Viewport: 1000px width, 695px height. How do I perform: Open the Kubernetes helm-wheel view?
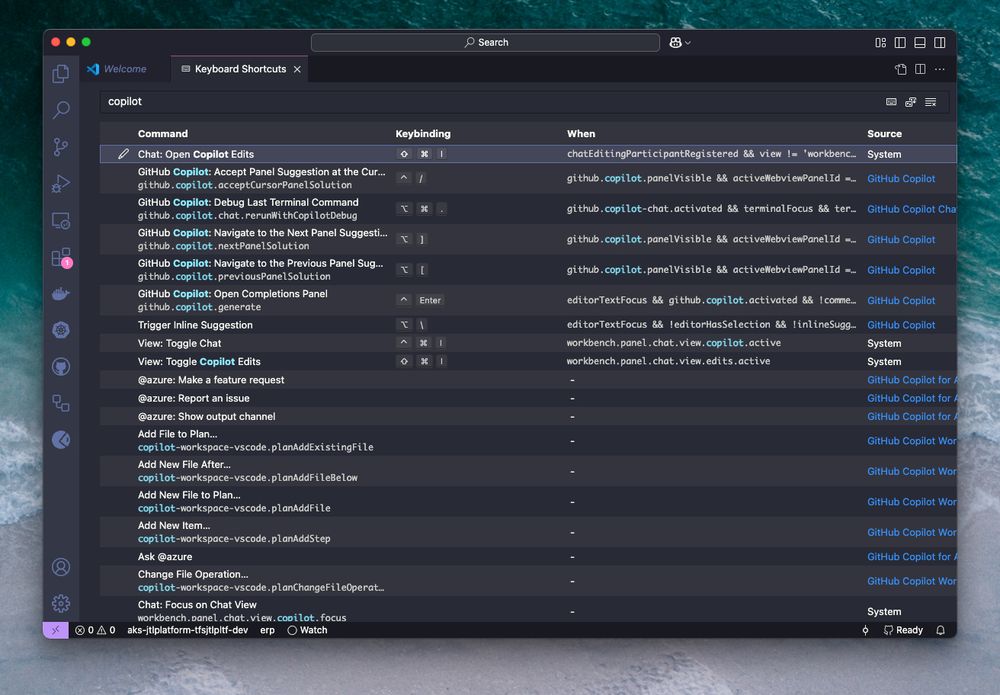[61, 330]
